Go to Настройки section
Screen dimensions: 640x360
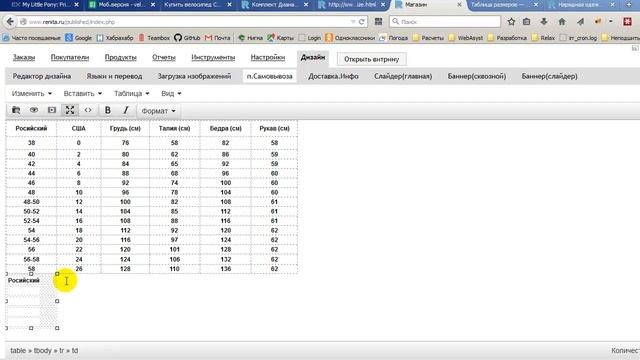tap(268, 58)
